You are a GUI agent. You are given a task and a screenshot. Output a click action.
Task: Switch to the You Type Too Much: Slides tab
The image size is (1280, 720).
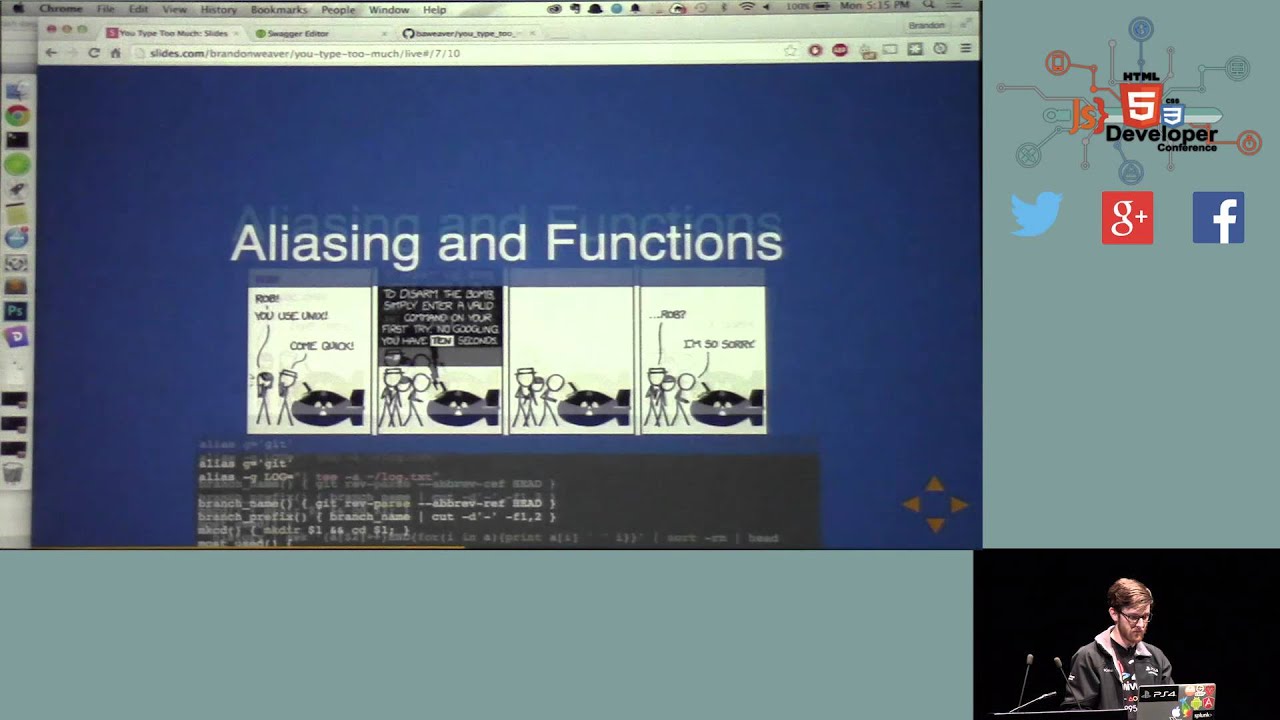(x=168, y=33)
